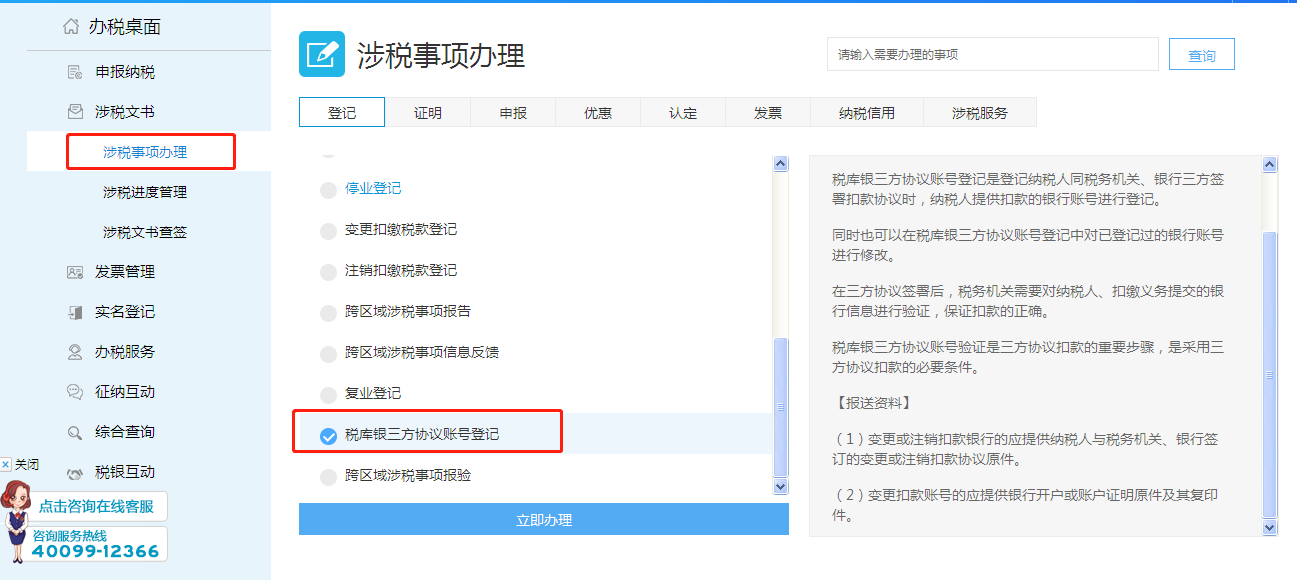Click the 发票管理 sidebar icon
Viewport: 1297px width, 580px height.
[75, 272]
